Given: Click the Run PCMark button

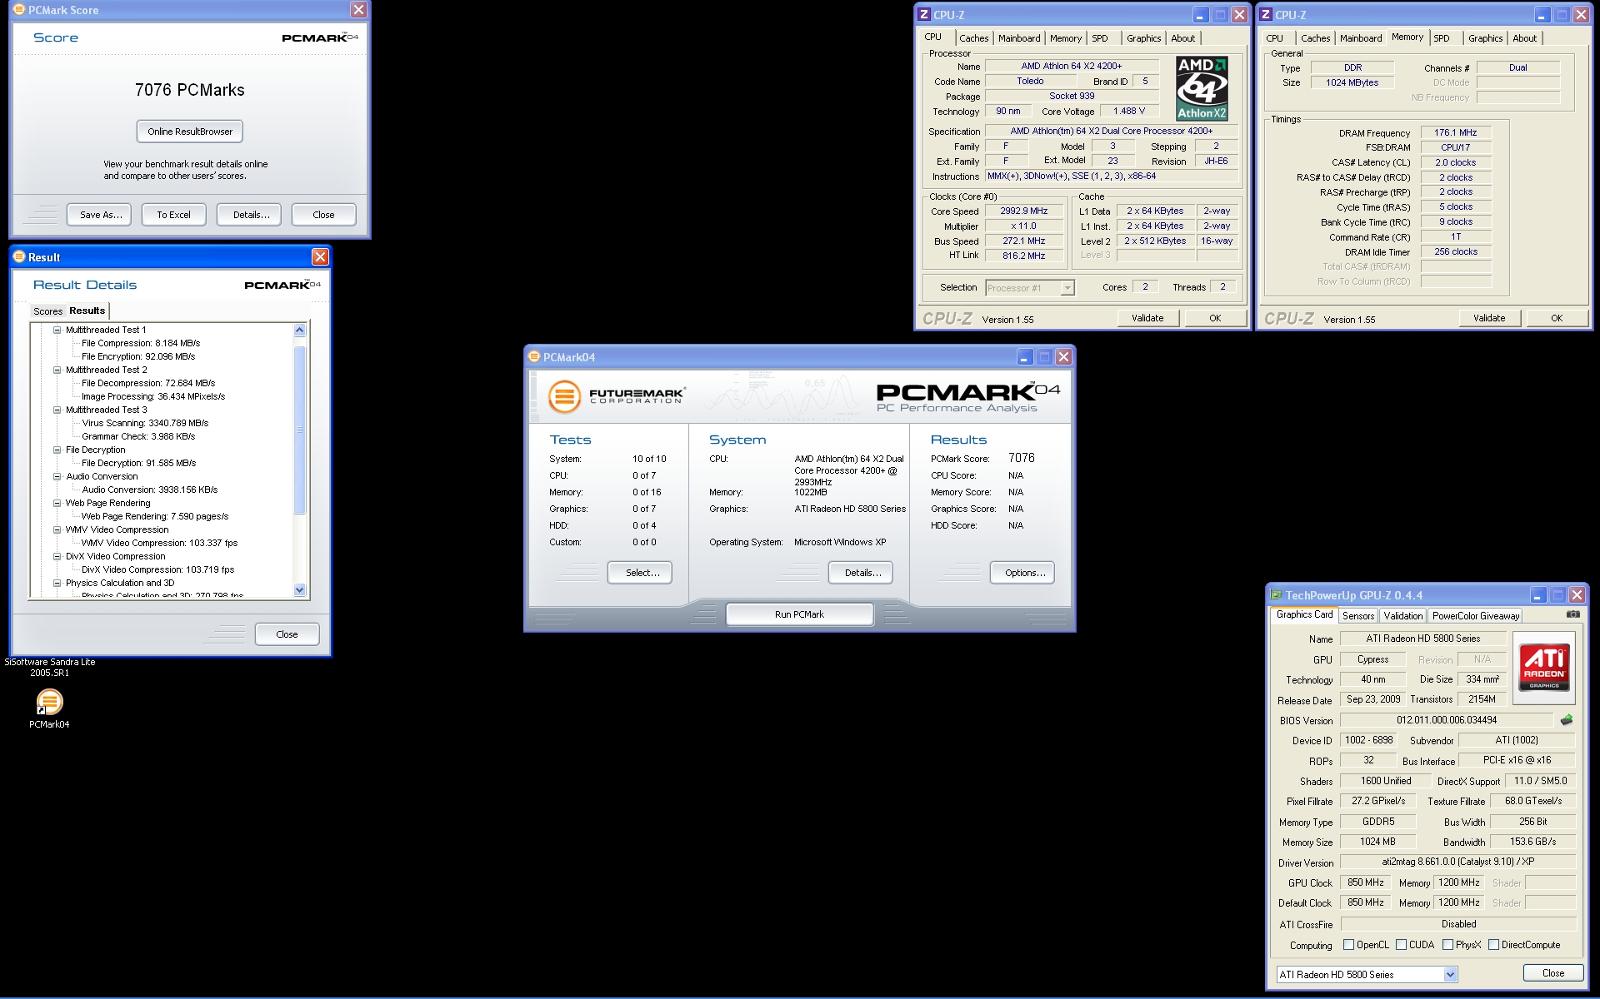Looking at the screenshot, I should point(799,614).
